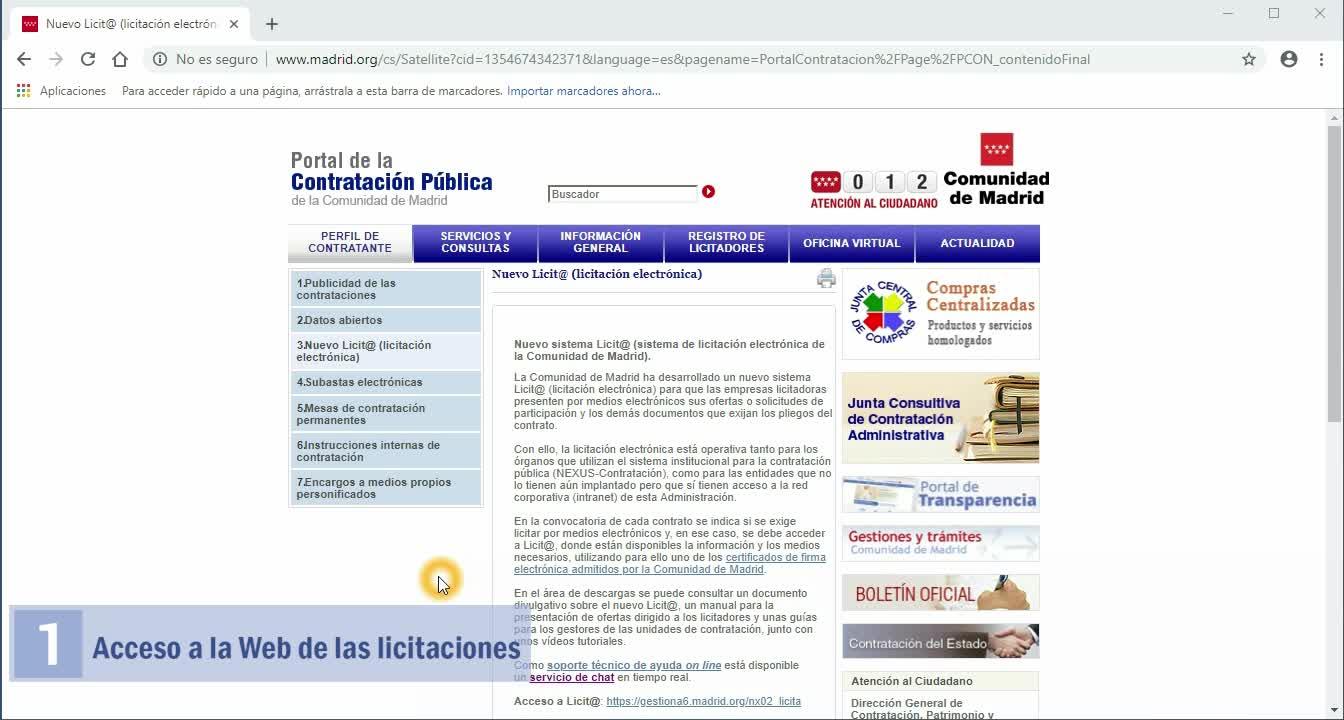
Task: Select '1.Publicidad de las contrataciones' in sidebar
Action: click(386, 289)
